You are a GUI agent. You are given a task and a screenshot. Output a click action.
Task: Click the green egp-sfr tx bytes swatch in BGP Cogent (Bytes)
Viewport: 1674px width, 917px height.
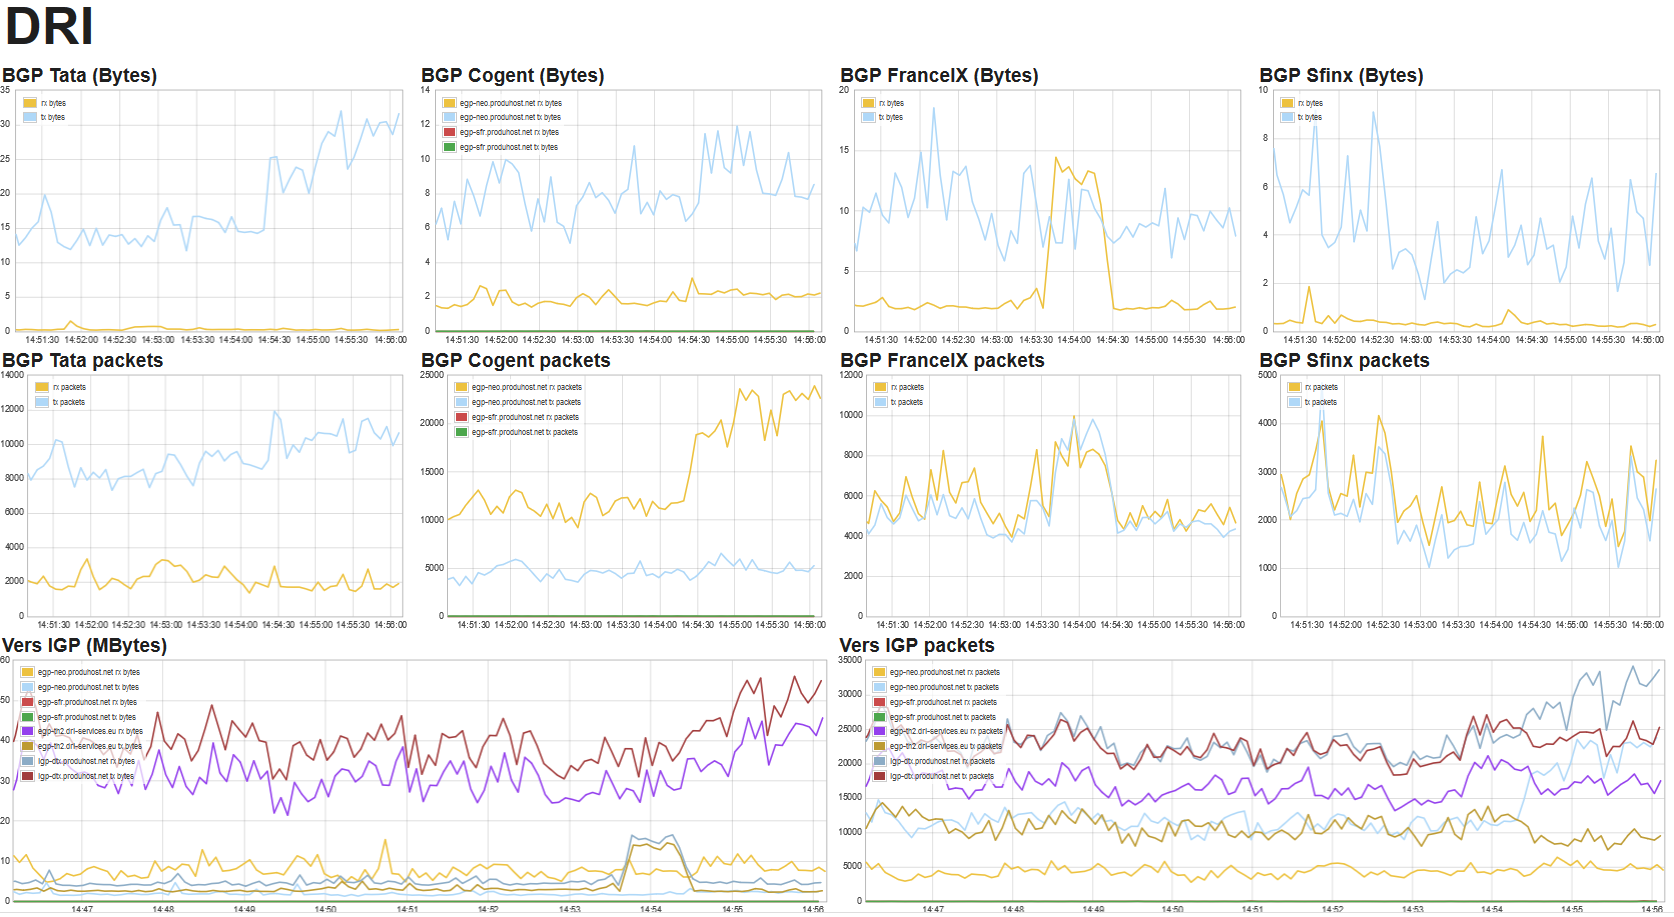click(x=450, y=147)
